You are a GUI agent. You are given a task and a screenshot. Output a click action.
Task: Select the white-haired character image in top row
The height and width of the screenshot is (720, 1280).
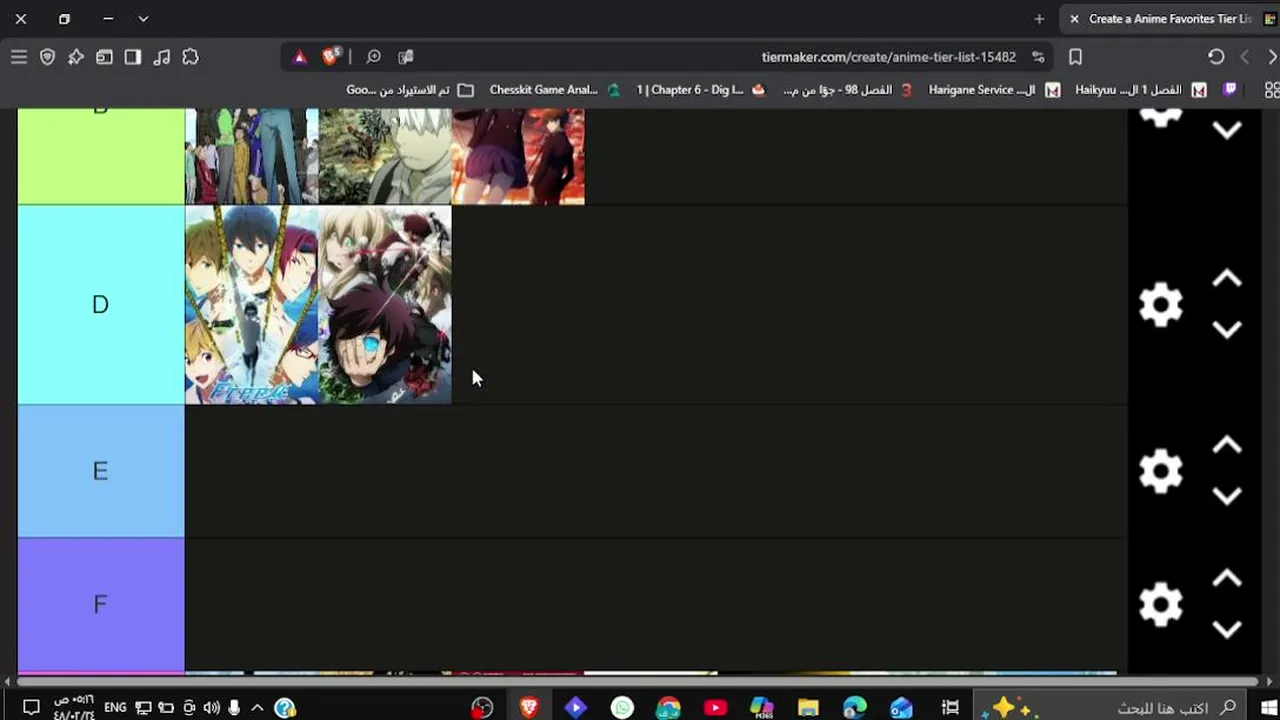(x=385, y=156)
